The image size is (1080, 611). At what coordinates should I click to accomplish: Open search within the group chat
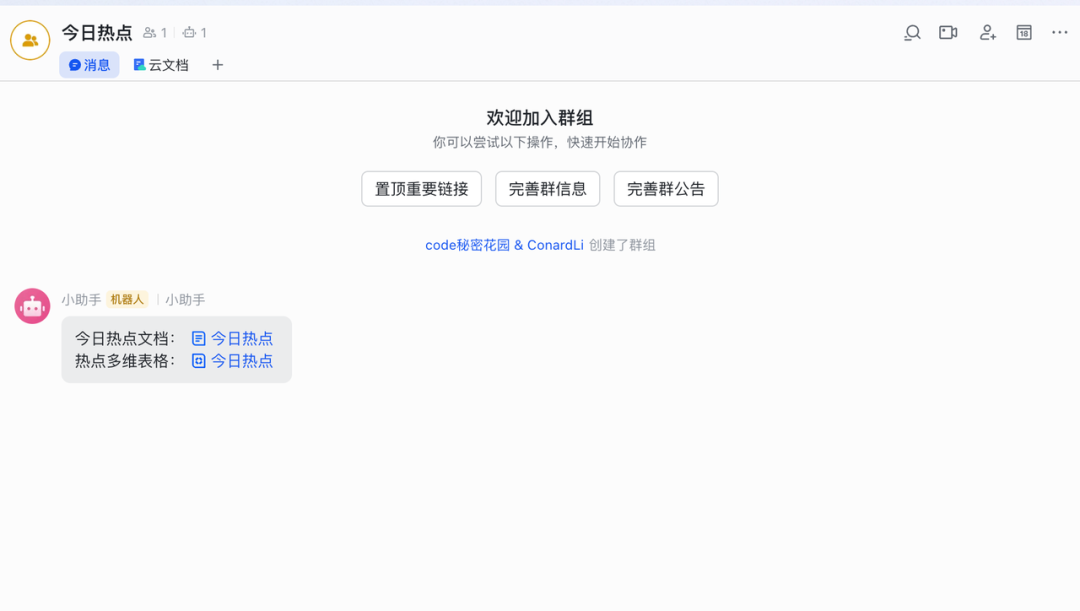pyautogui.click(x=911, y=32)
